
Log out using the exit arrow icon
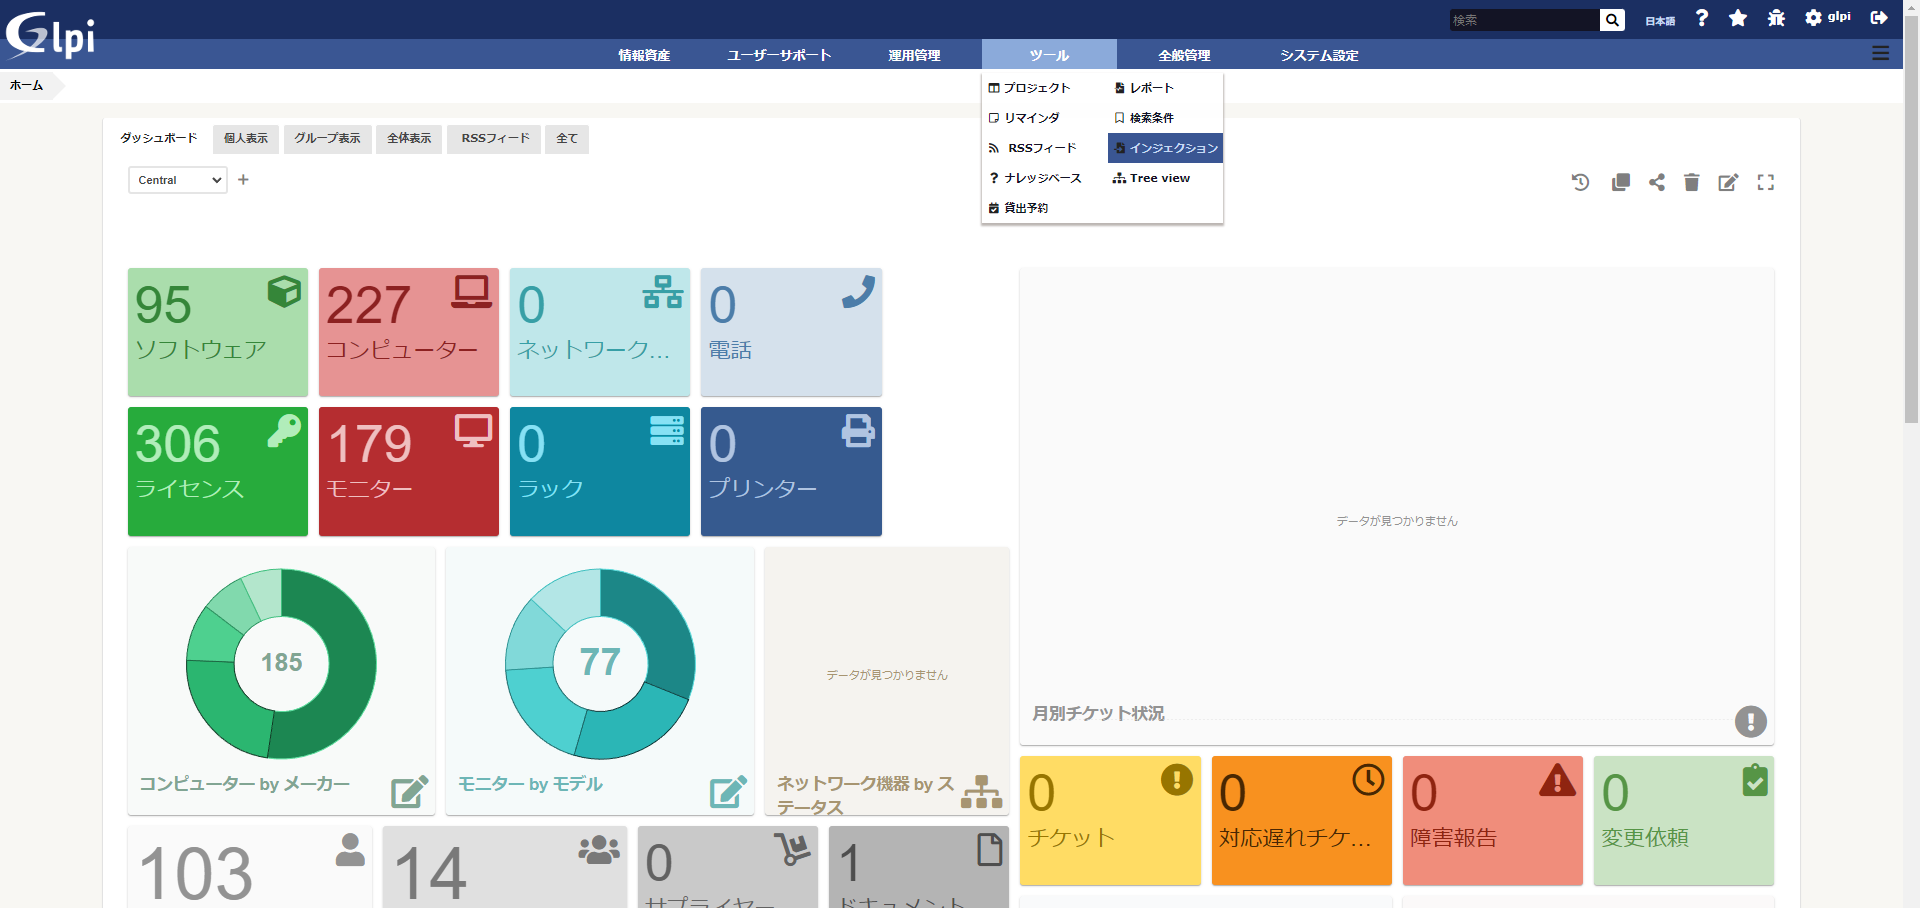(1879, 18)
